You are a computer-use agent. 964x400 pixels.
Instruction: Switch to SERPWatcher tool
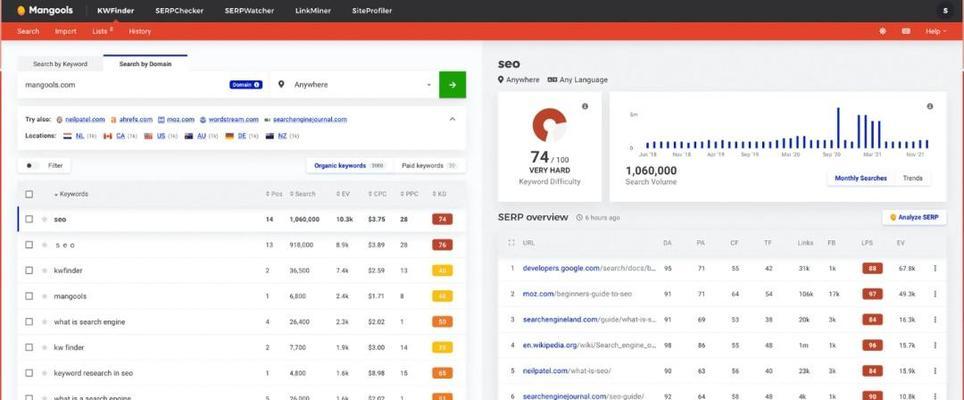pos(249,10)
